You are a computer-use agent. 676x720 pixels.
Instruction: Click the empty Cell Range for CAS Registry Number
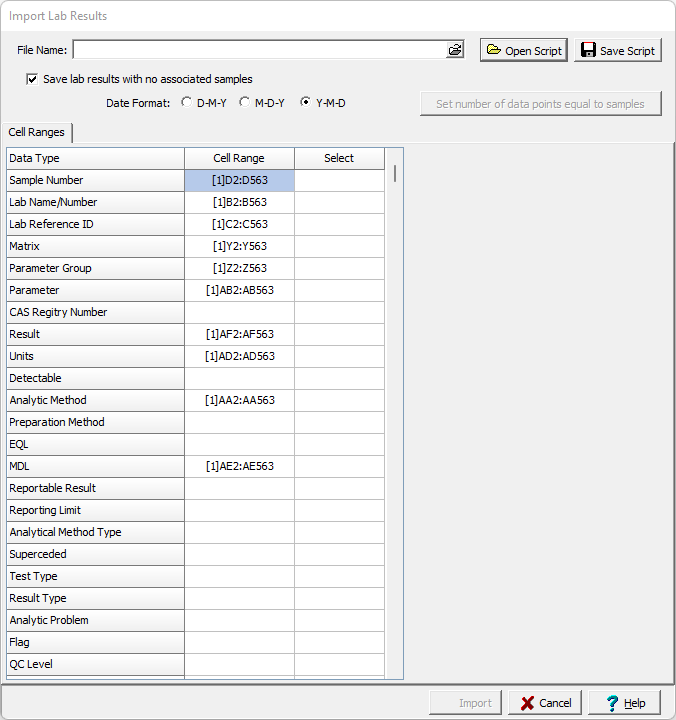239,312
